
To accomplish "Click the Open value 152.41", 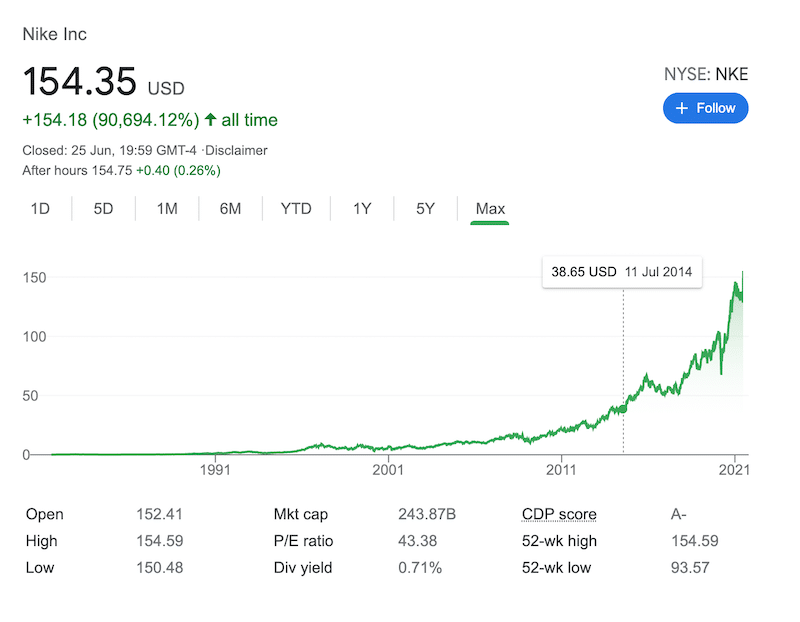I will (x=159, y=514).
